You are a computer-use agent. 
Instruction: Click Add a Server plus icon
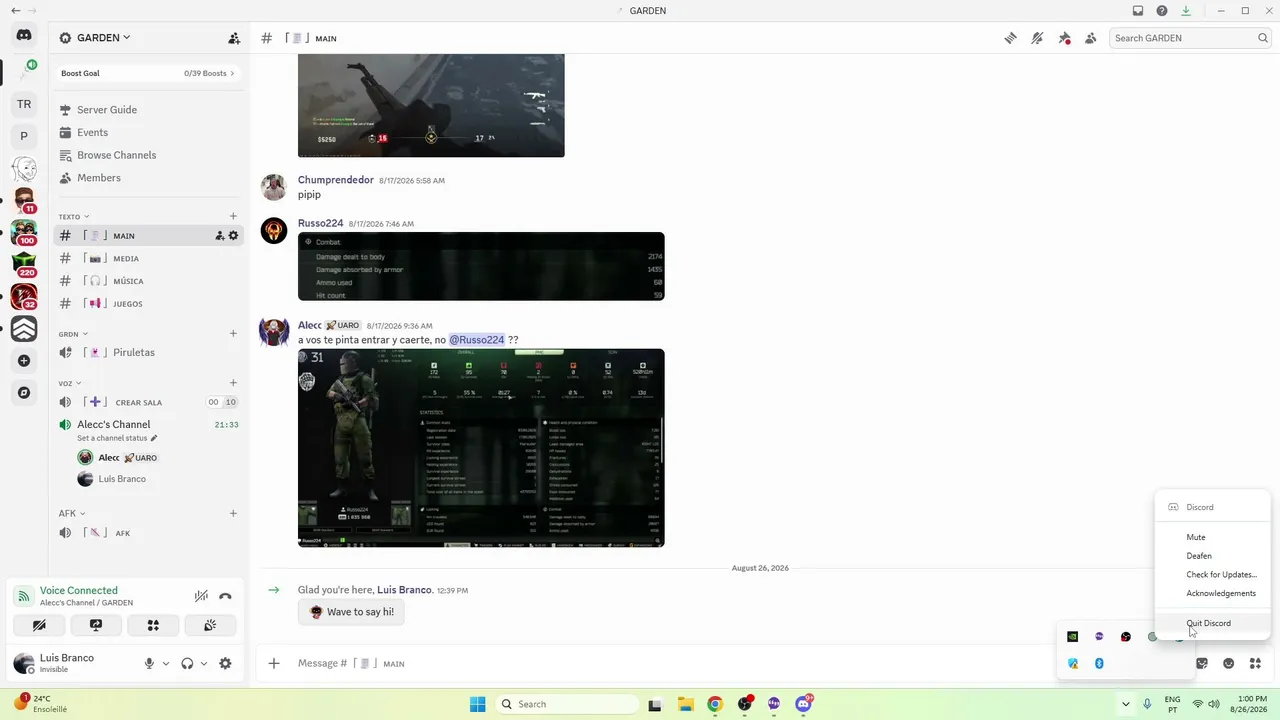tap(24, 361)
